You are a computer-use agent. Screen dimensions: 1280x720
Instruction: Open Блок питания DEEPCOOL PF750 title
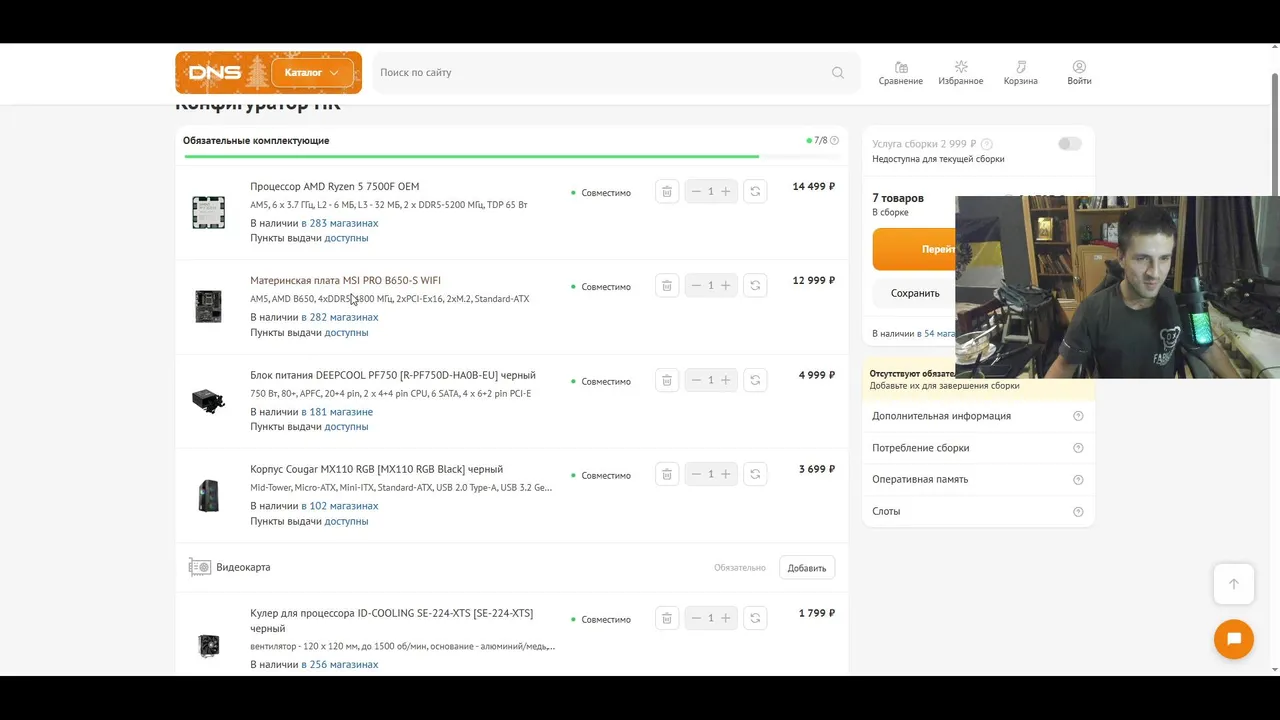click(x=393, y=375)
